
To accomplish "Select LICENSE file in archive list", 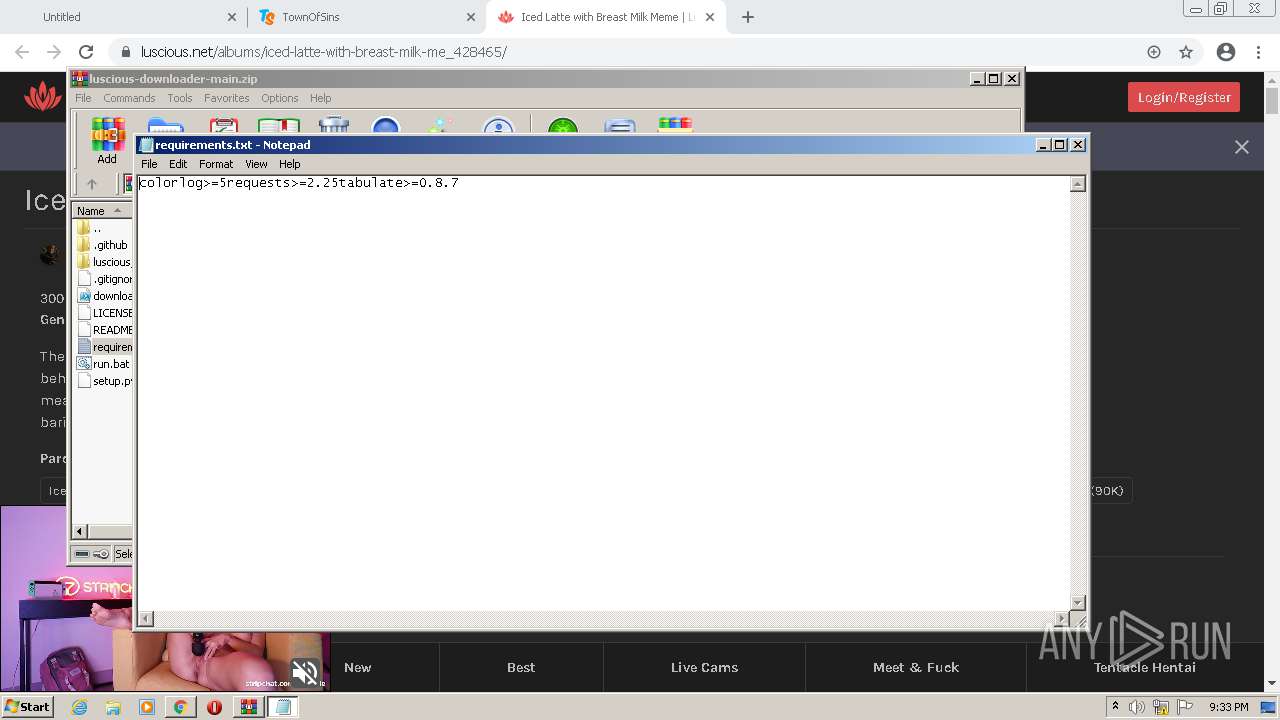I will coord(104,313).
